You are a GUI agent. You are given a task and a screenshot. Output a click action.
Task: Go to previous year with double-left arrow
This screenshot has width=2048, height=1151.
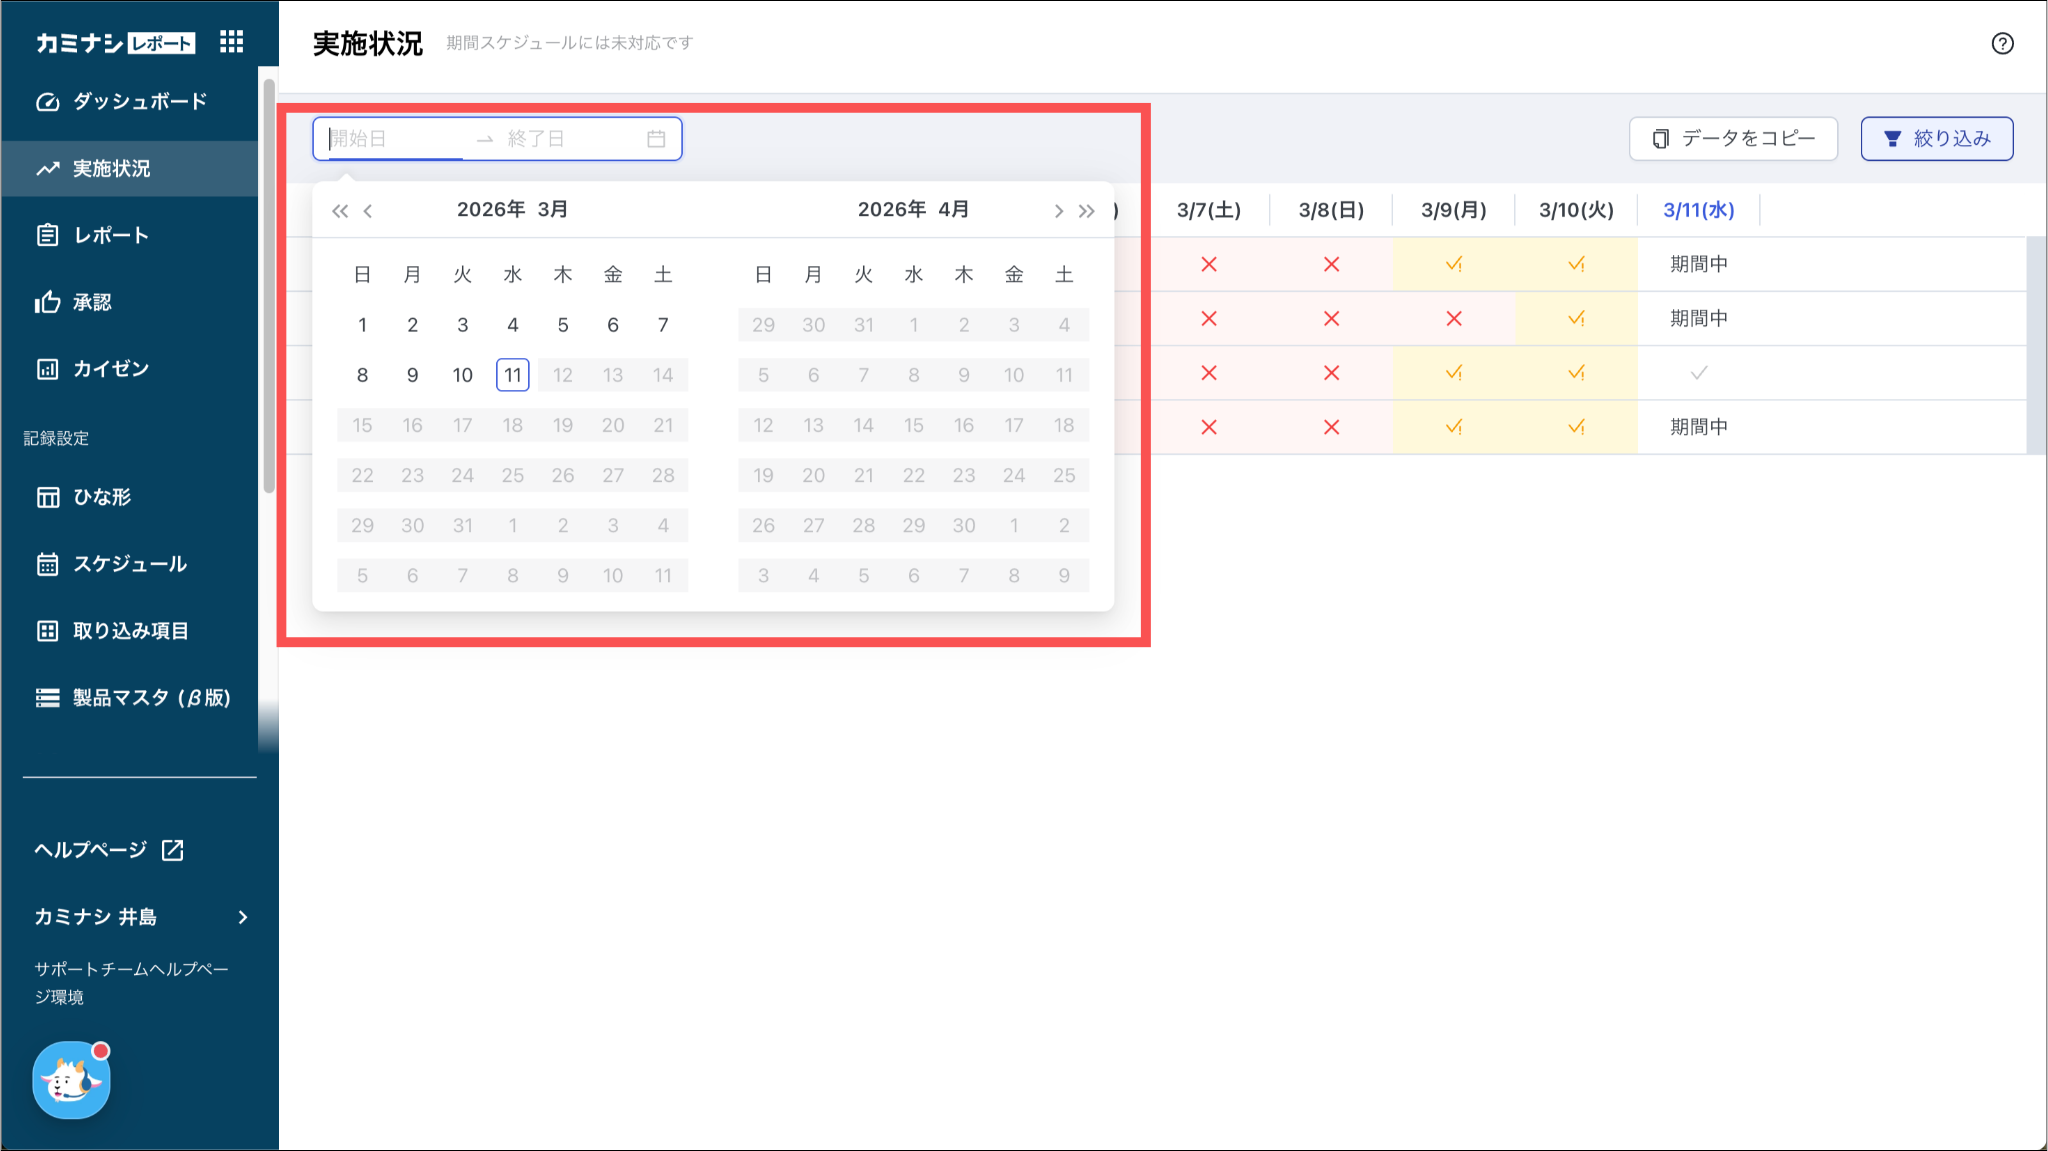[x=340, y=211]
